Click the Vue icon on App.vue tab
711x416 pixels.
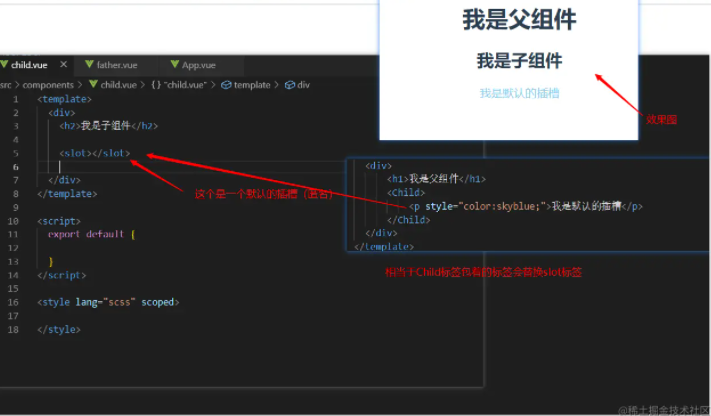point(175,64)
